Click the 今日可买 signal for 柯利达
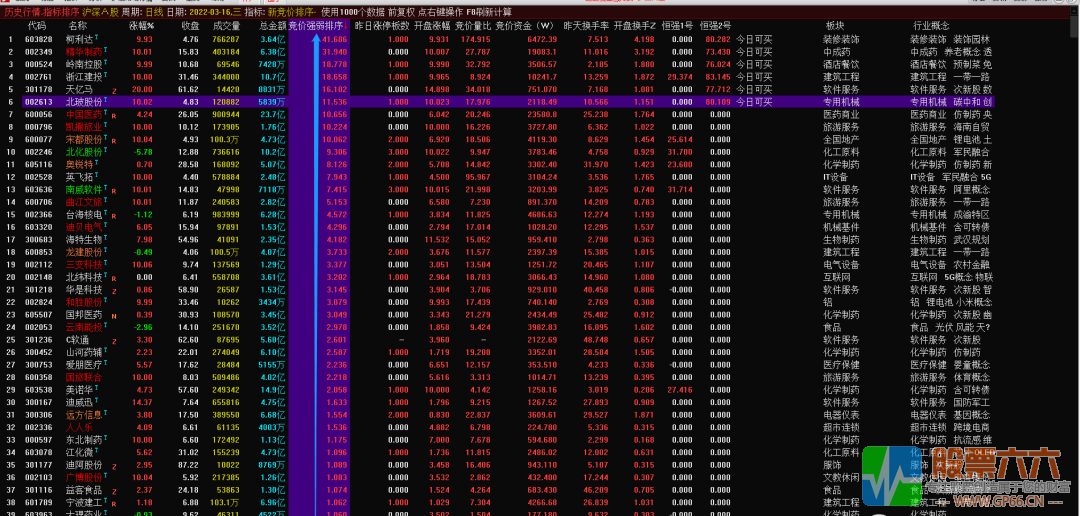Image resolution: width=1080 pixels, height=516 pixels. (x=753, y=38)
